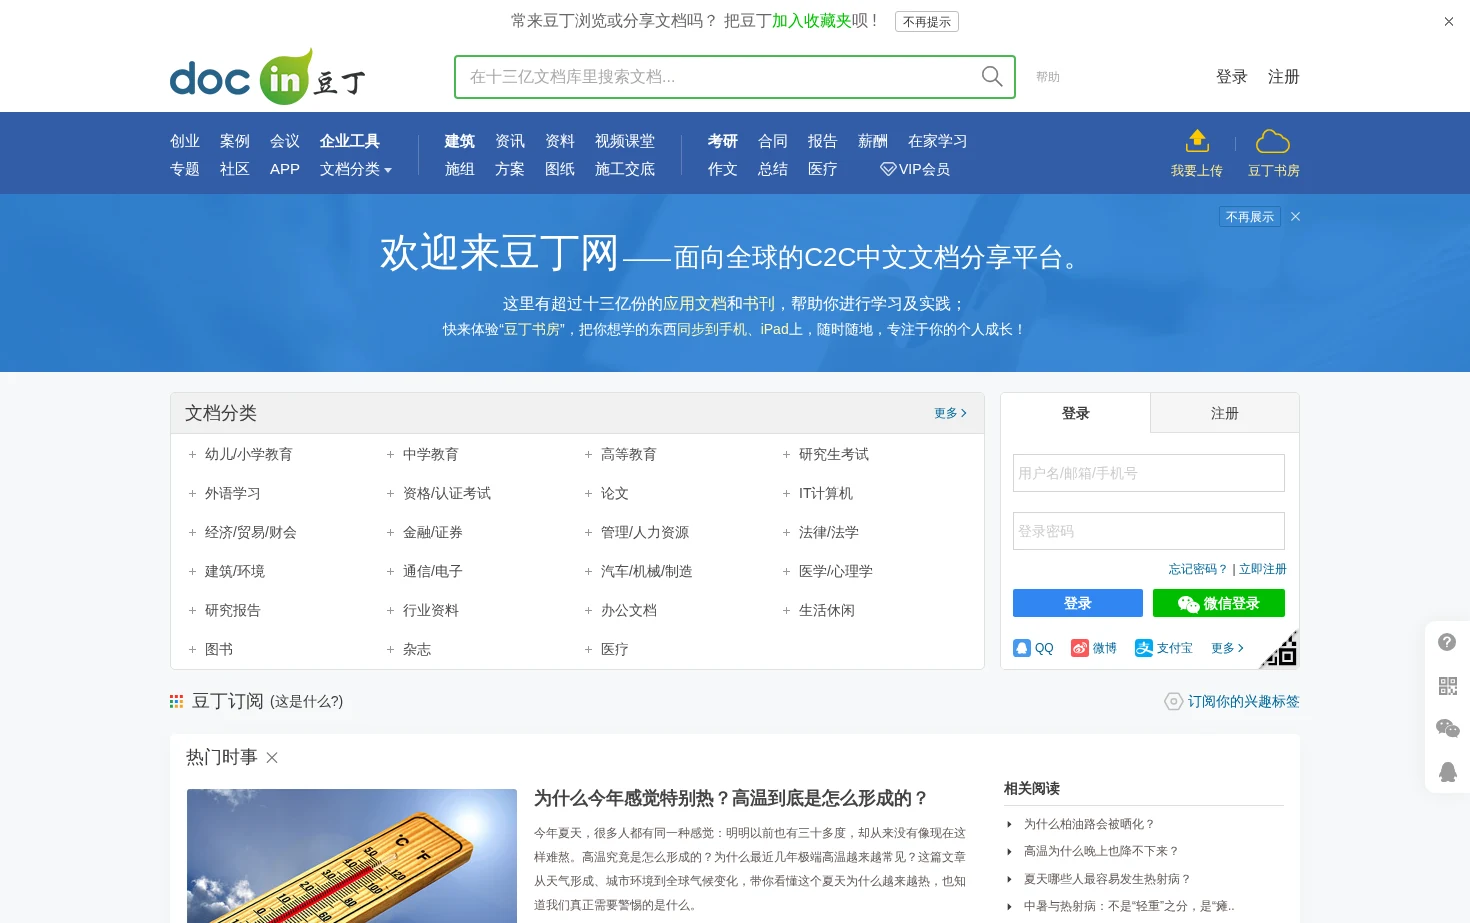Click the QR code sidebar icon

(x=1447, y=686)
